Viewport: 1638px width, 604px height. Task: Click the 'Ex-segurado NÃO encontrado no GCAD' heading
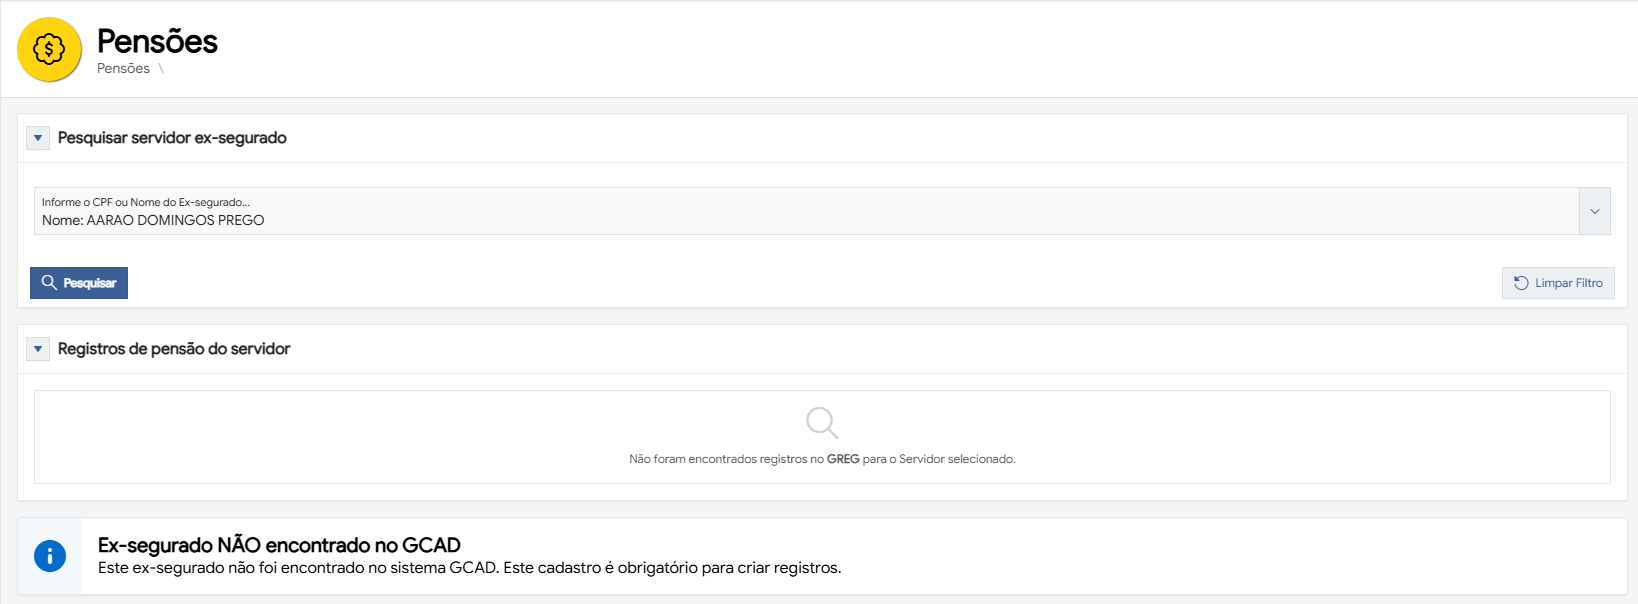[x=279, y=545]
